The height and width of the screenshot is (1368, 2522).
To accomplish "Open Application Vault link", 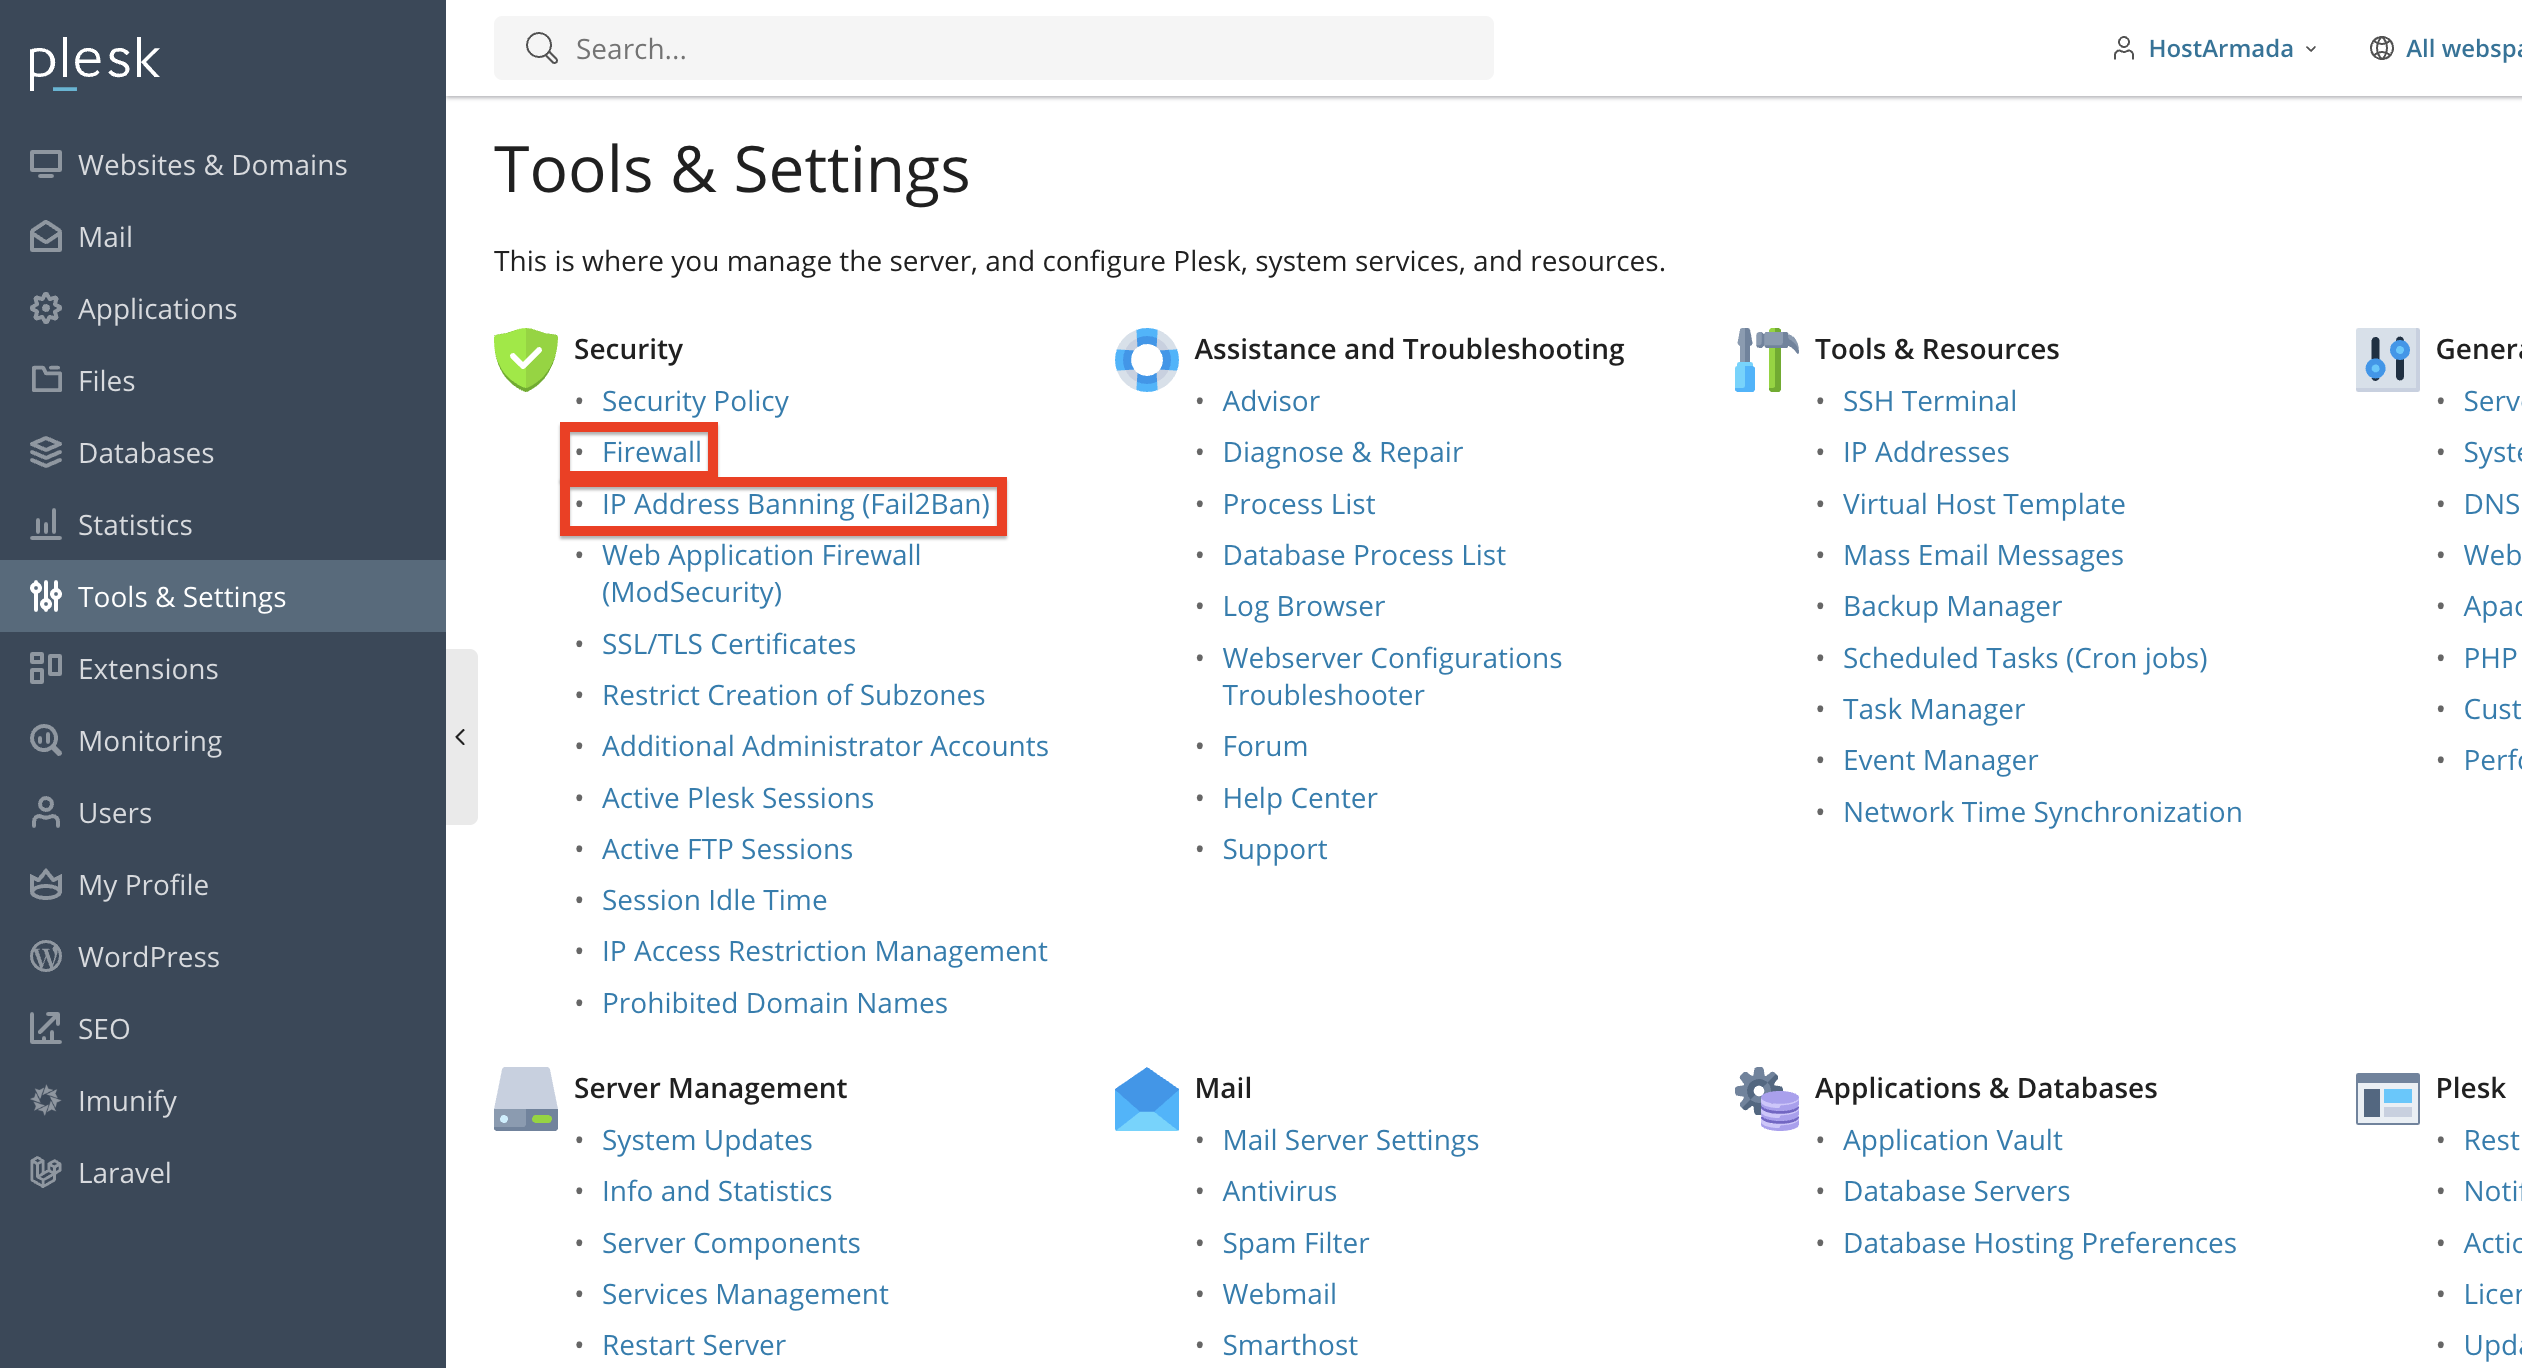I will point(1952,1140).
